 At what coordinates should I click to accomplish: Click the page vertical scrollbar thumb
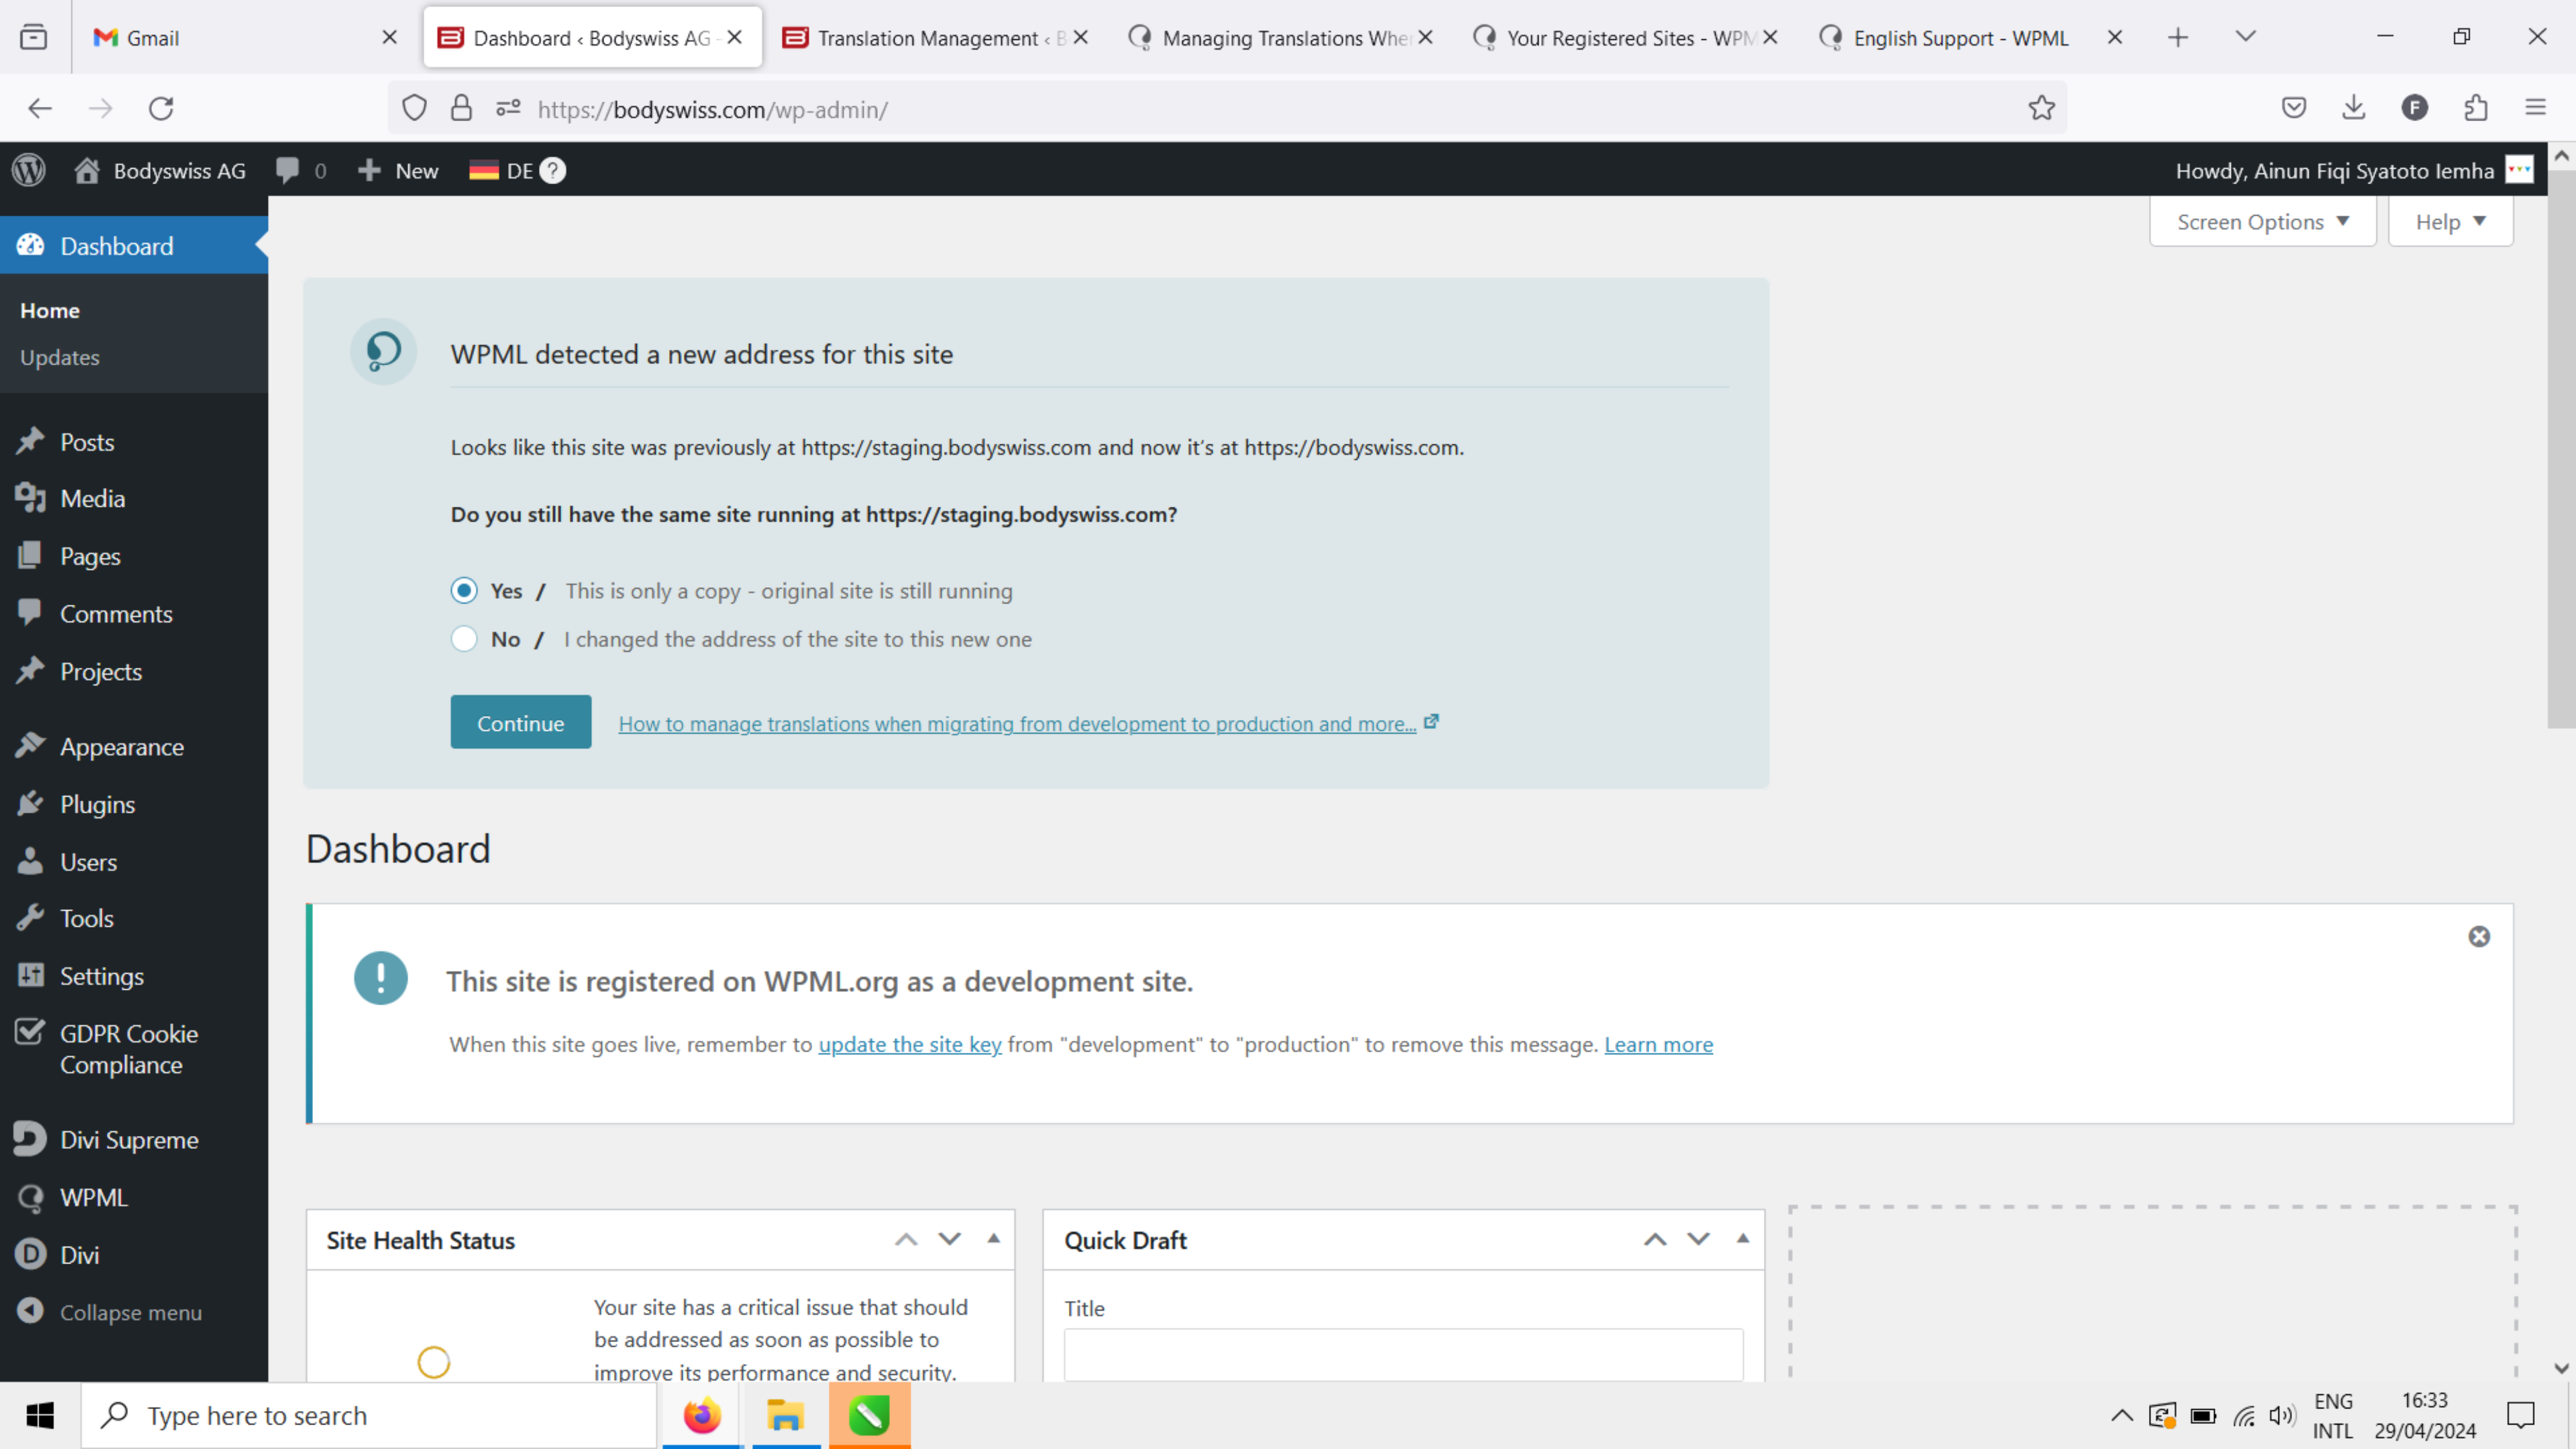coord(2561,448)
